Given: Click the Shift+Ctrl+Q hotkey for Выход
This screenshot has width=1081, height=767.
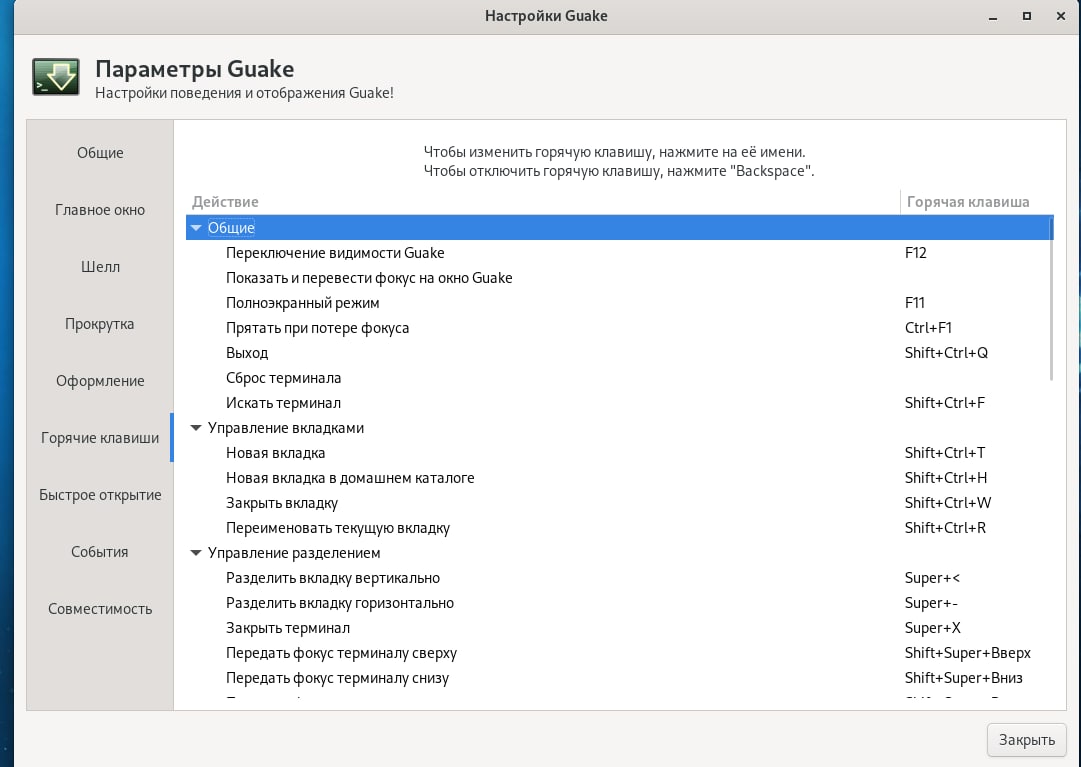Looking at the screenshot, I should point(946,353).
